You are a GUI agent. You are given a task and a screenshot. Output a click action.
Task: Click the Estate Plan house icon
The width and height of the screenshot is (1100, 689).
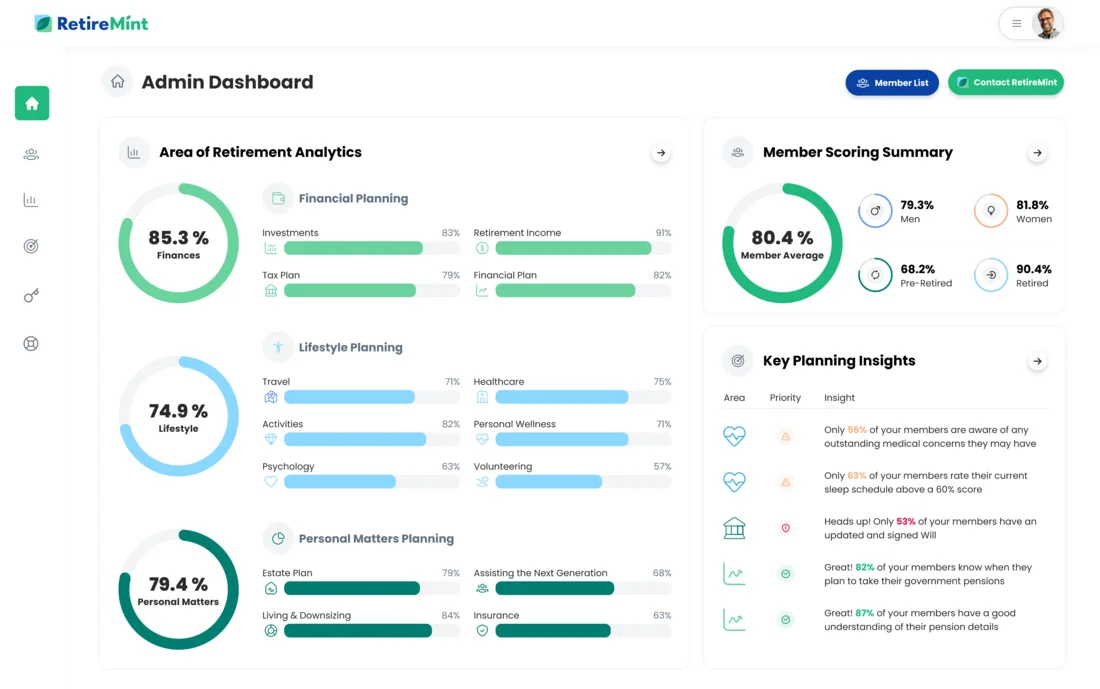271,589
